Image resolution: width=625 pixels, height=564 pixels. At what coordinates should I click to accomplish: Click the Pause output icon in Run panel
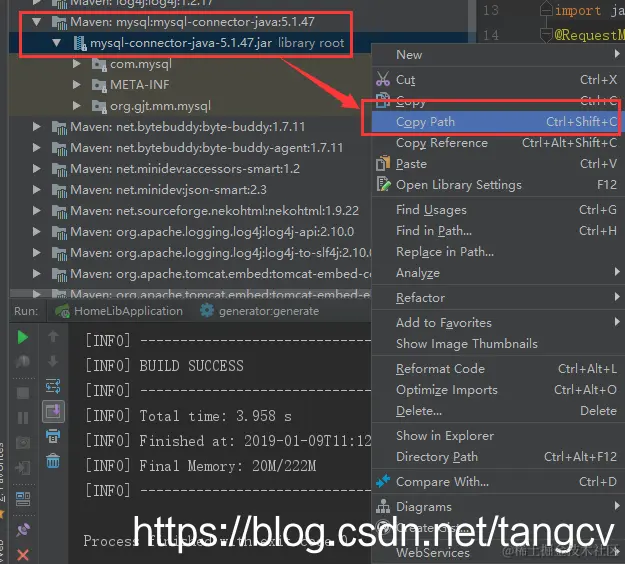[x=23, y=418]
